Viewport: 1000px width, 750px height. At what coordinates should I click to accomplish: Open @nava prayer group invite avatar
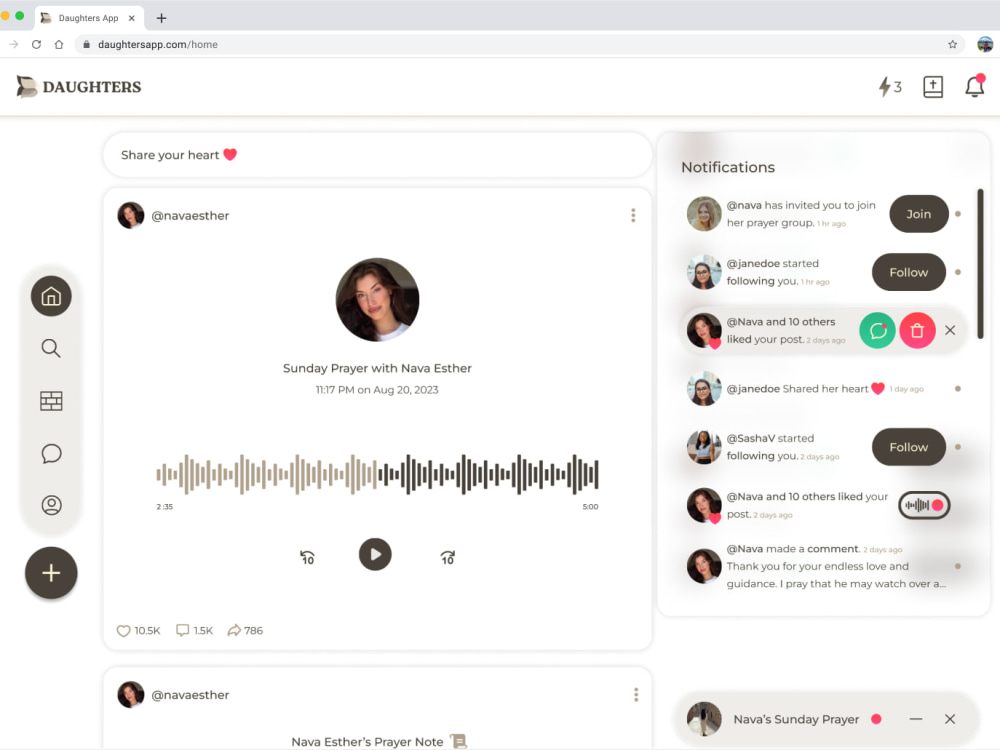(x=704, y=214)
